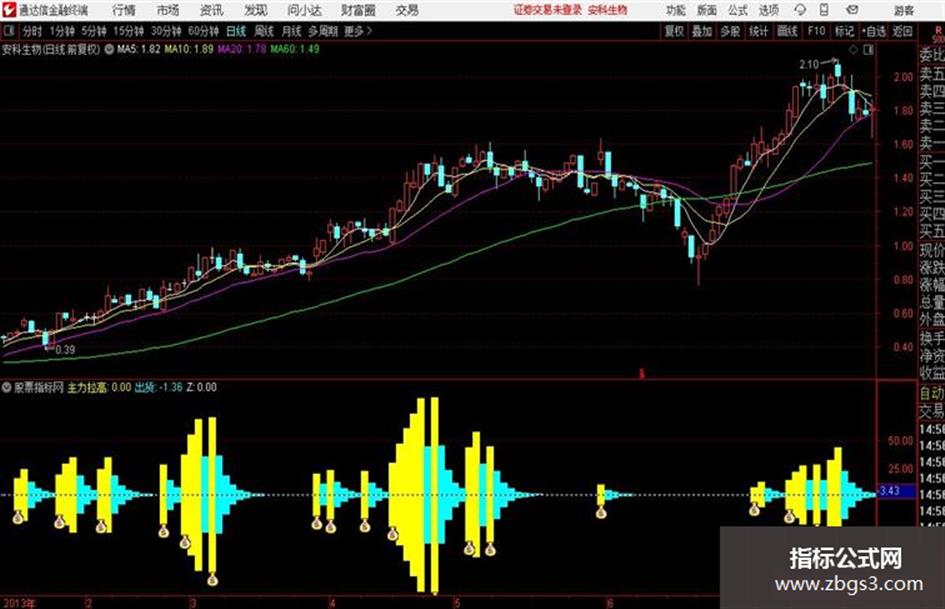Screen dimensions: 945x609
Task: Toggle the side panel icon left of 分时
Action: pos(8,31)
